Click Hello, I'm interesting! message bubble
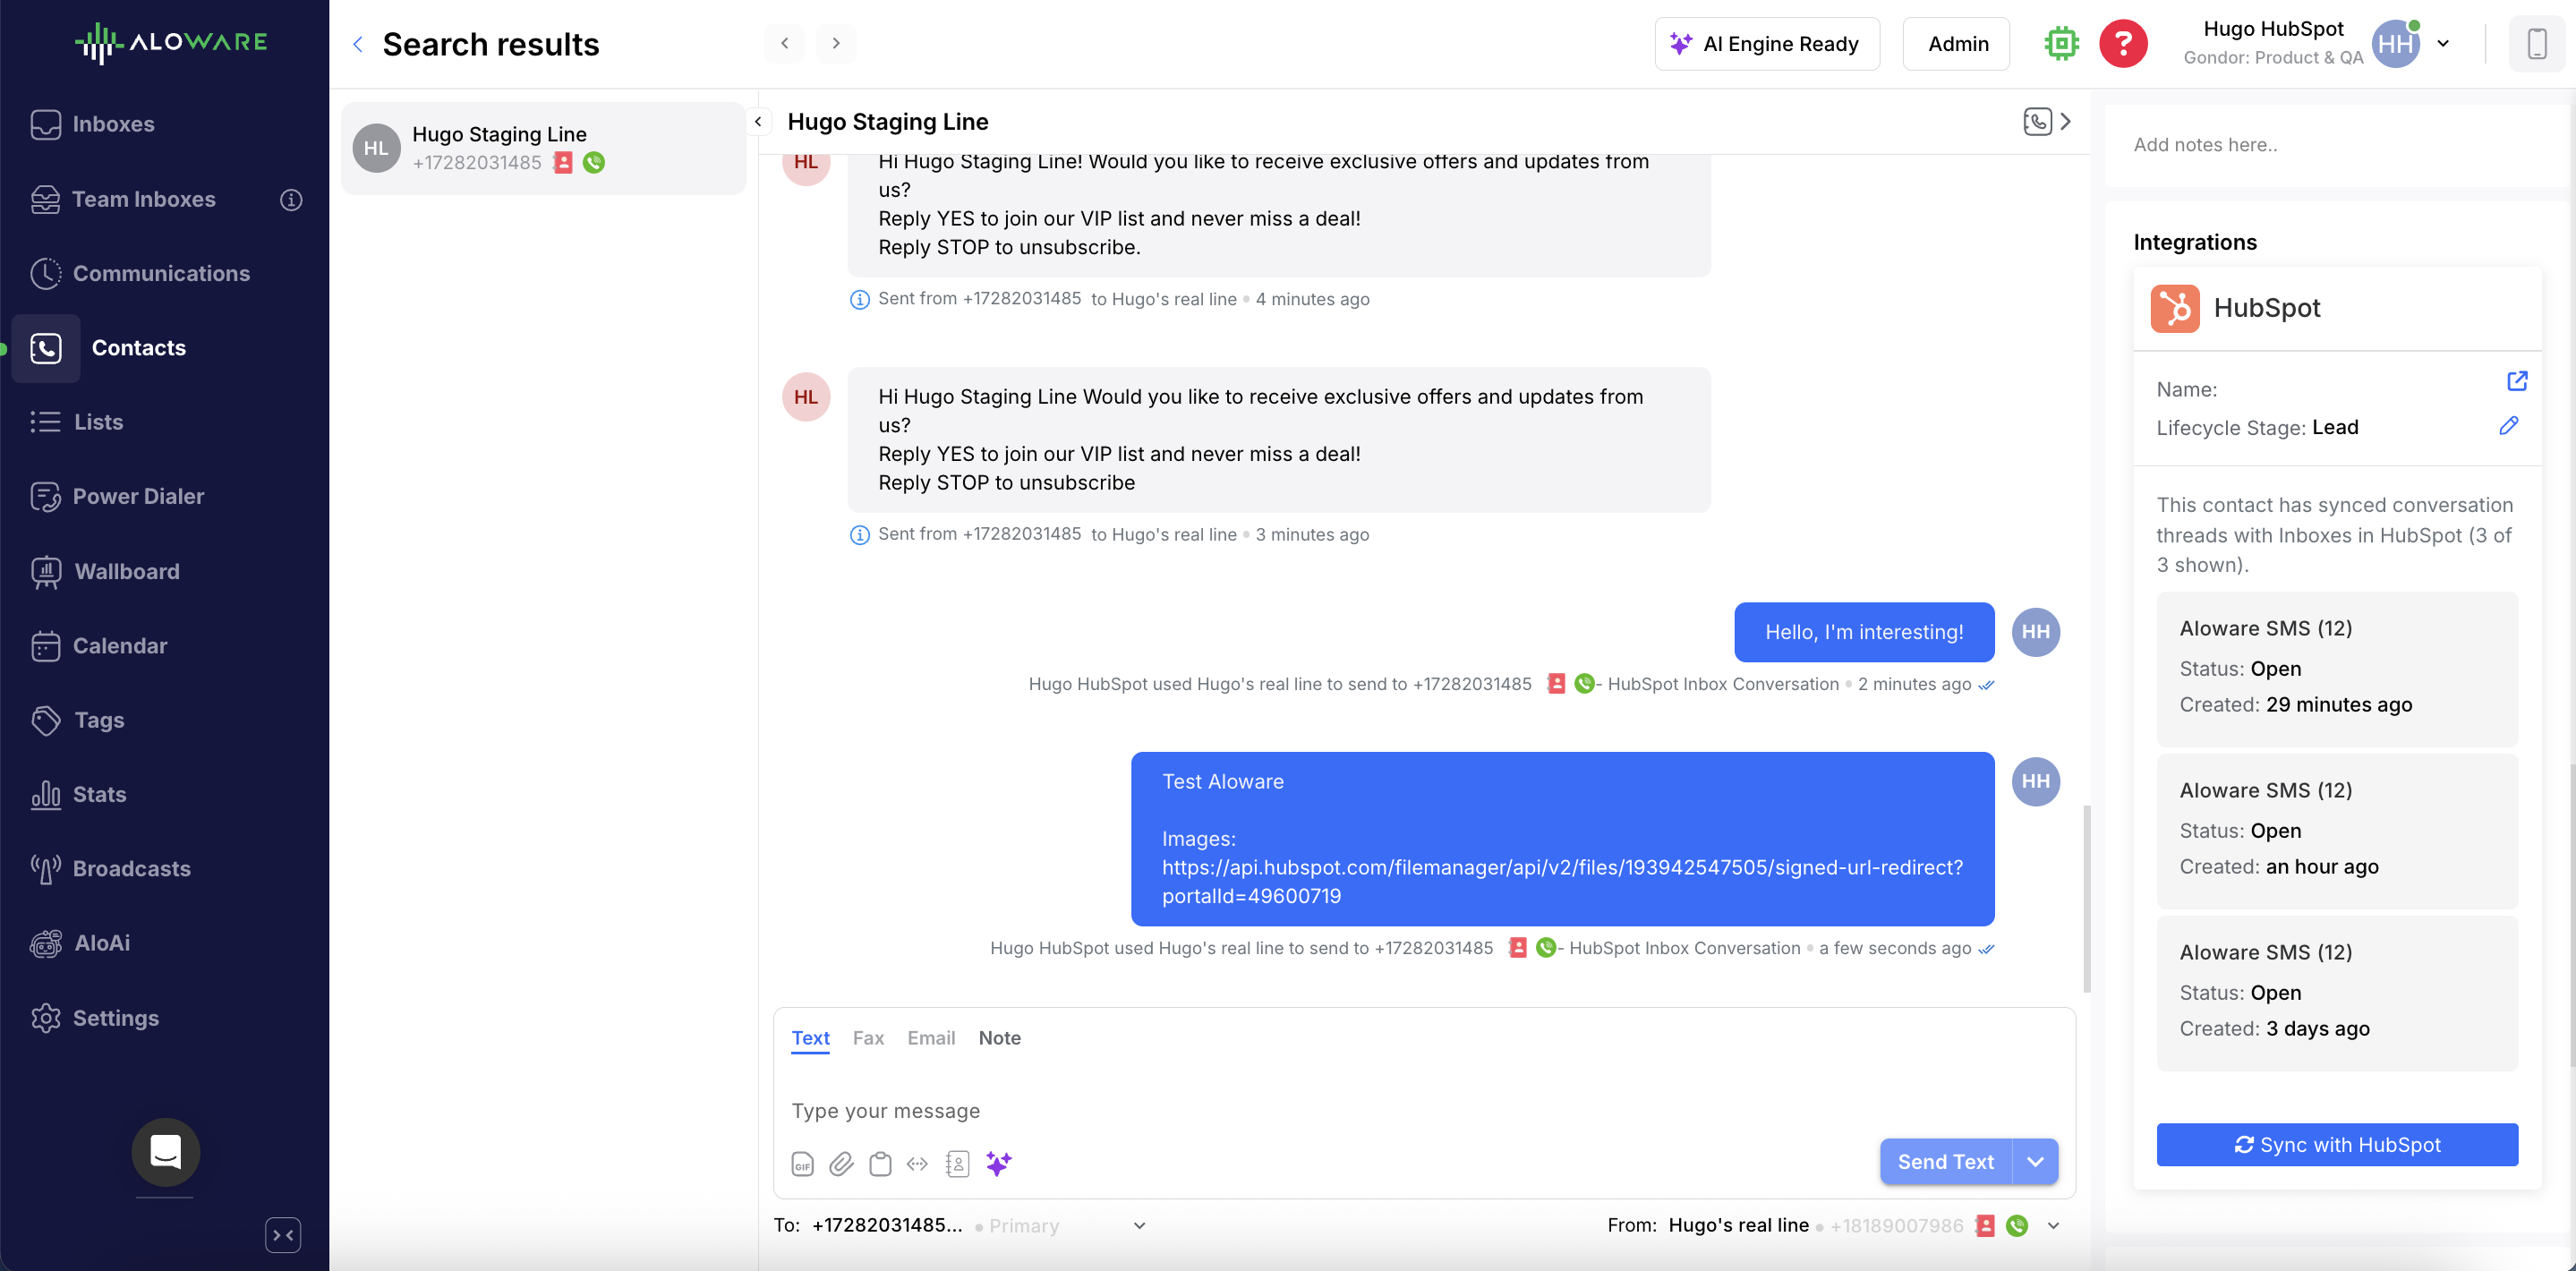This screenshot has width=2576, height=1271. coord(1864,632)
